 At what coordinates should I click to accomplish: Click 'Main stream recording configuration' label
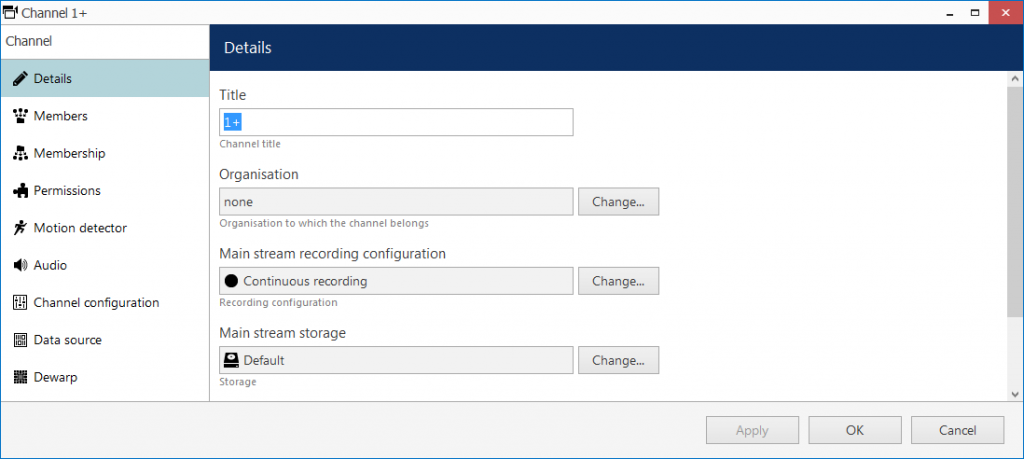(332, 253)
